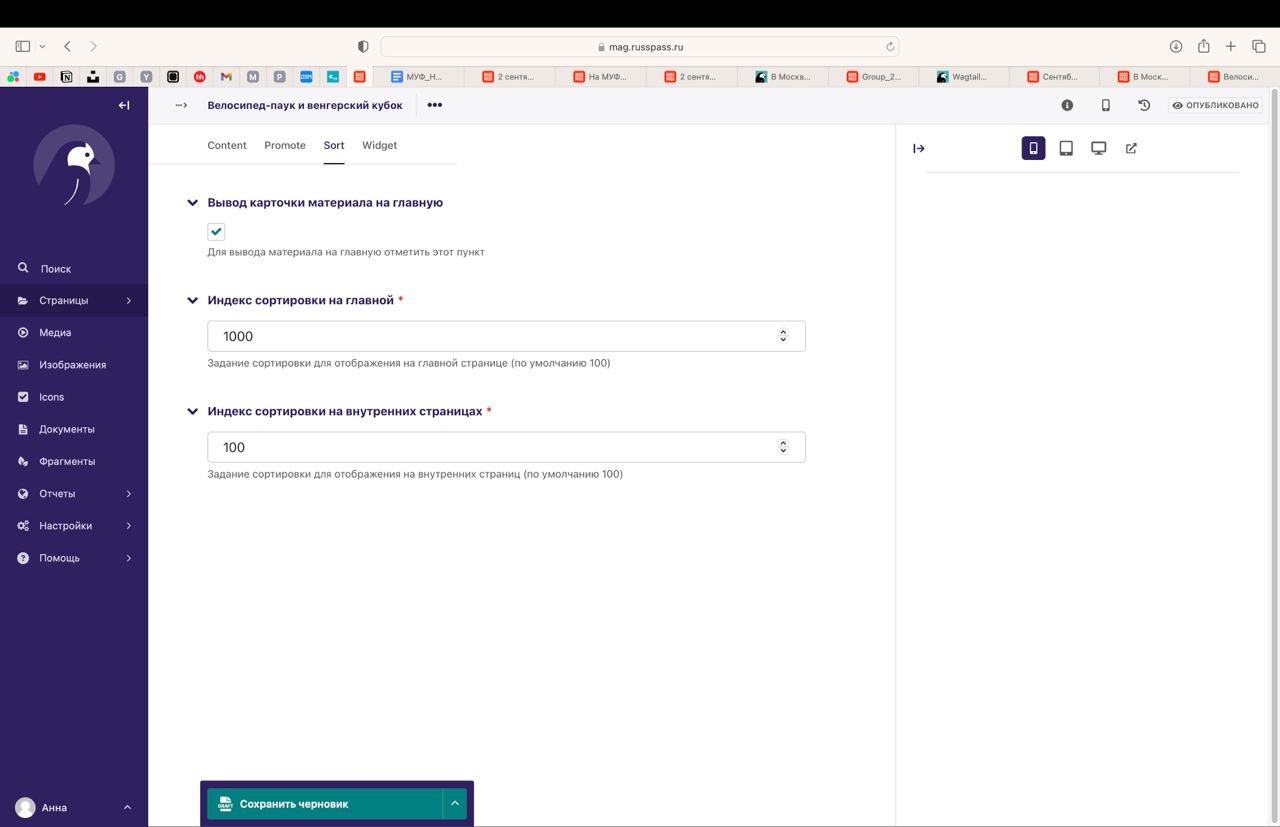Expand more save actions next to Сохранить черновик
Screen dimensions: 1280x827
tap(455, 803)
